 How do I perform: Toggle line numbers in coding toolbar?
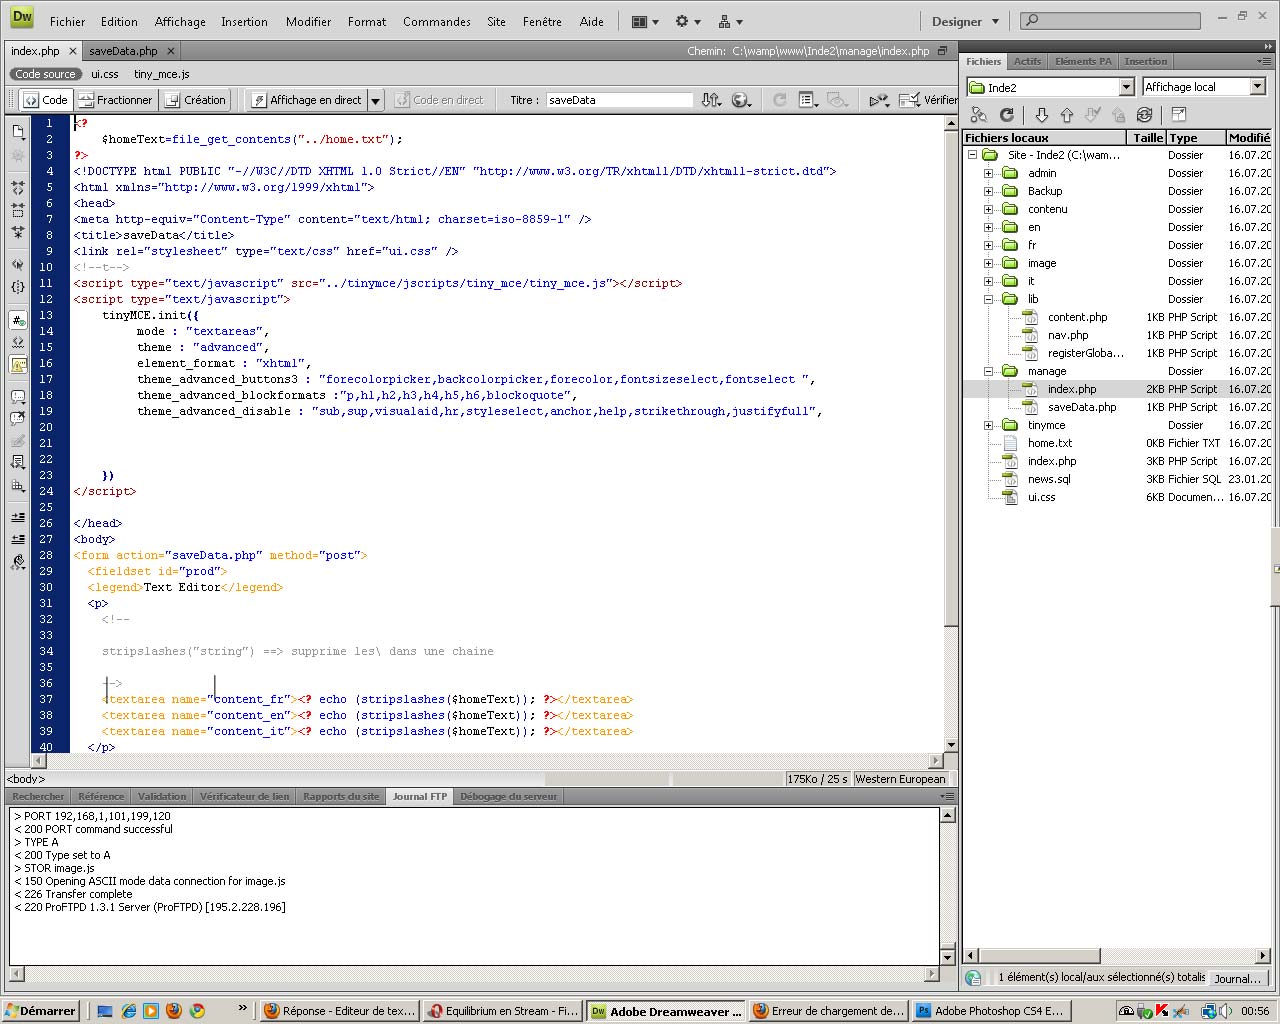click(18, 320)
